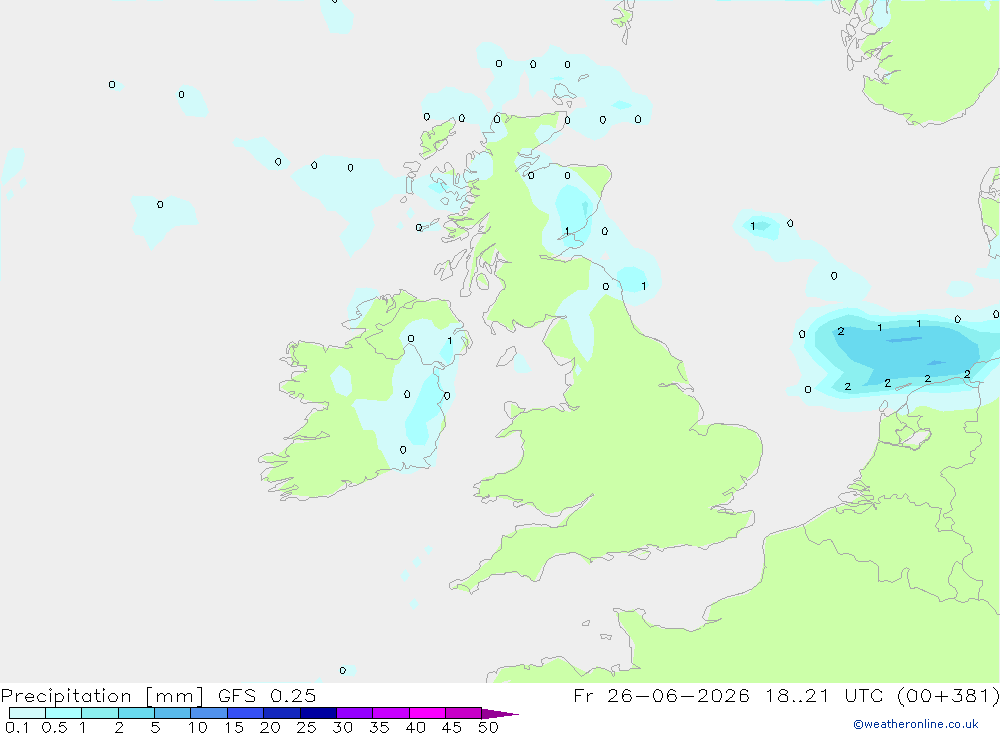Image resolution: width=1000 pixels, height=733 pixels.
Task: Pick the 45–50 mm legend swatch
Action: pos(464,713)
